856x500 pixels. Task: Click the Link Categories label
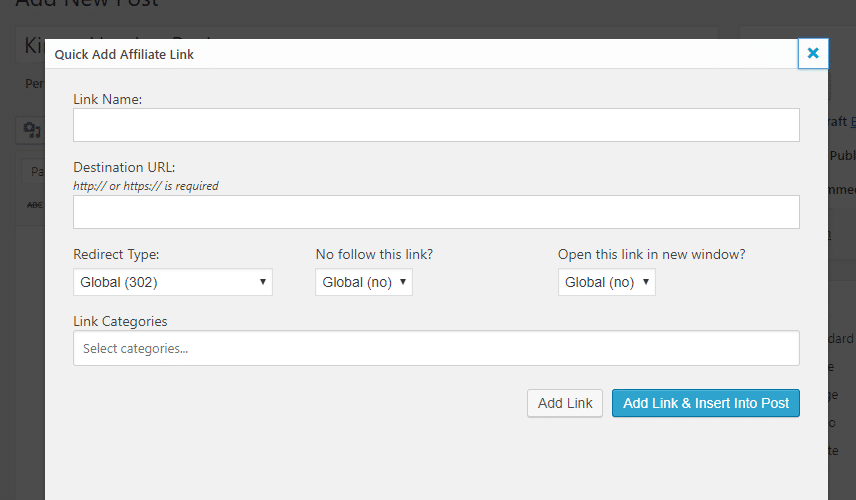pyautogui.click(x=120, y=321)
